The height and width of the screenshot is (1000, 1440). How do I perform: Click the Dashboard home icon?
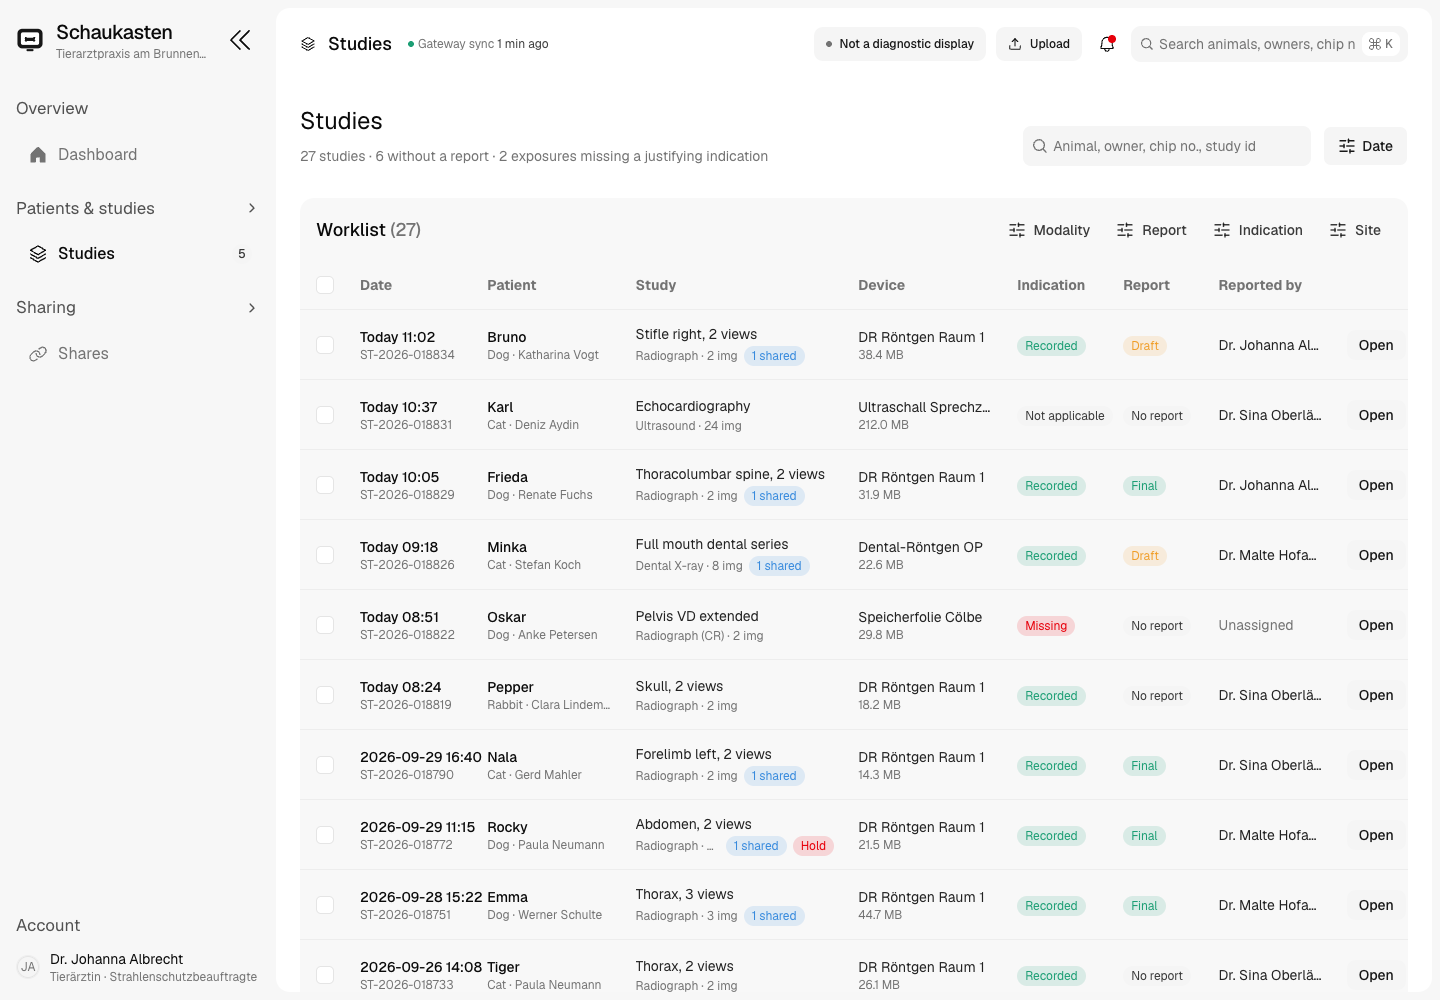tap(38, 155)
